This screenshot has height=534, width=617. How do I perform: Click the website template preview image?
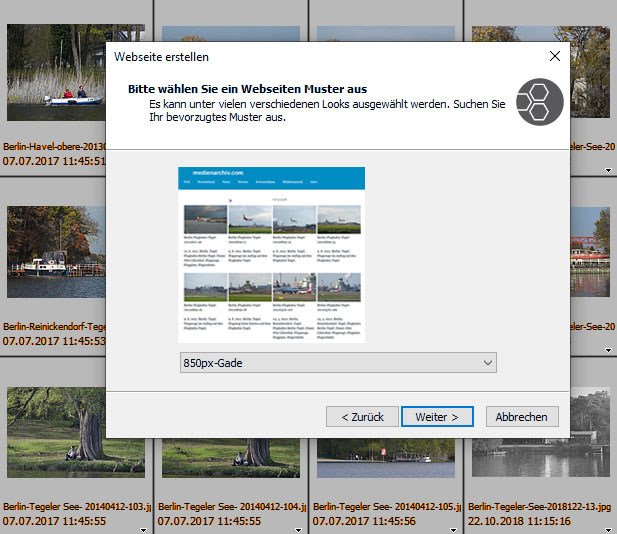271,254
